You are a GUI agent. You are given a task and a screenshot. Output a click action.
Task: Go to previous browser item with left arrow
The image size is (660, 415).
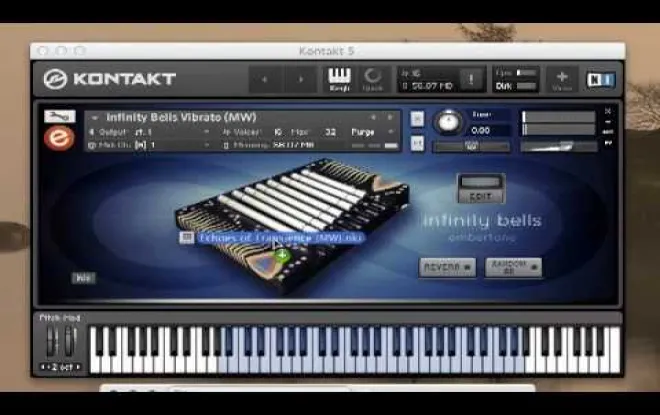click(x=265, y=79)
